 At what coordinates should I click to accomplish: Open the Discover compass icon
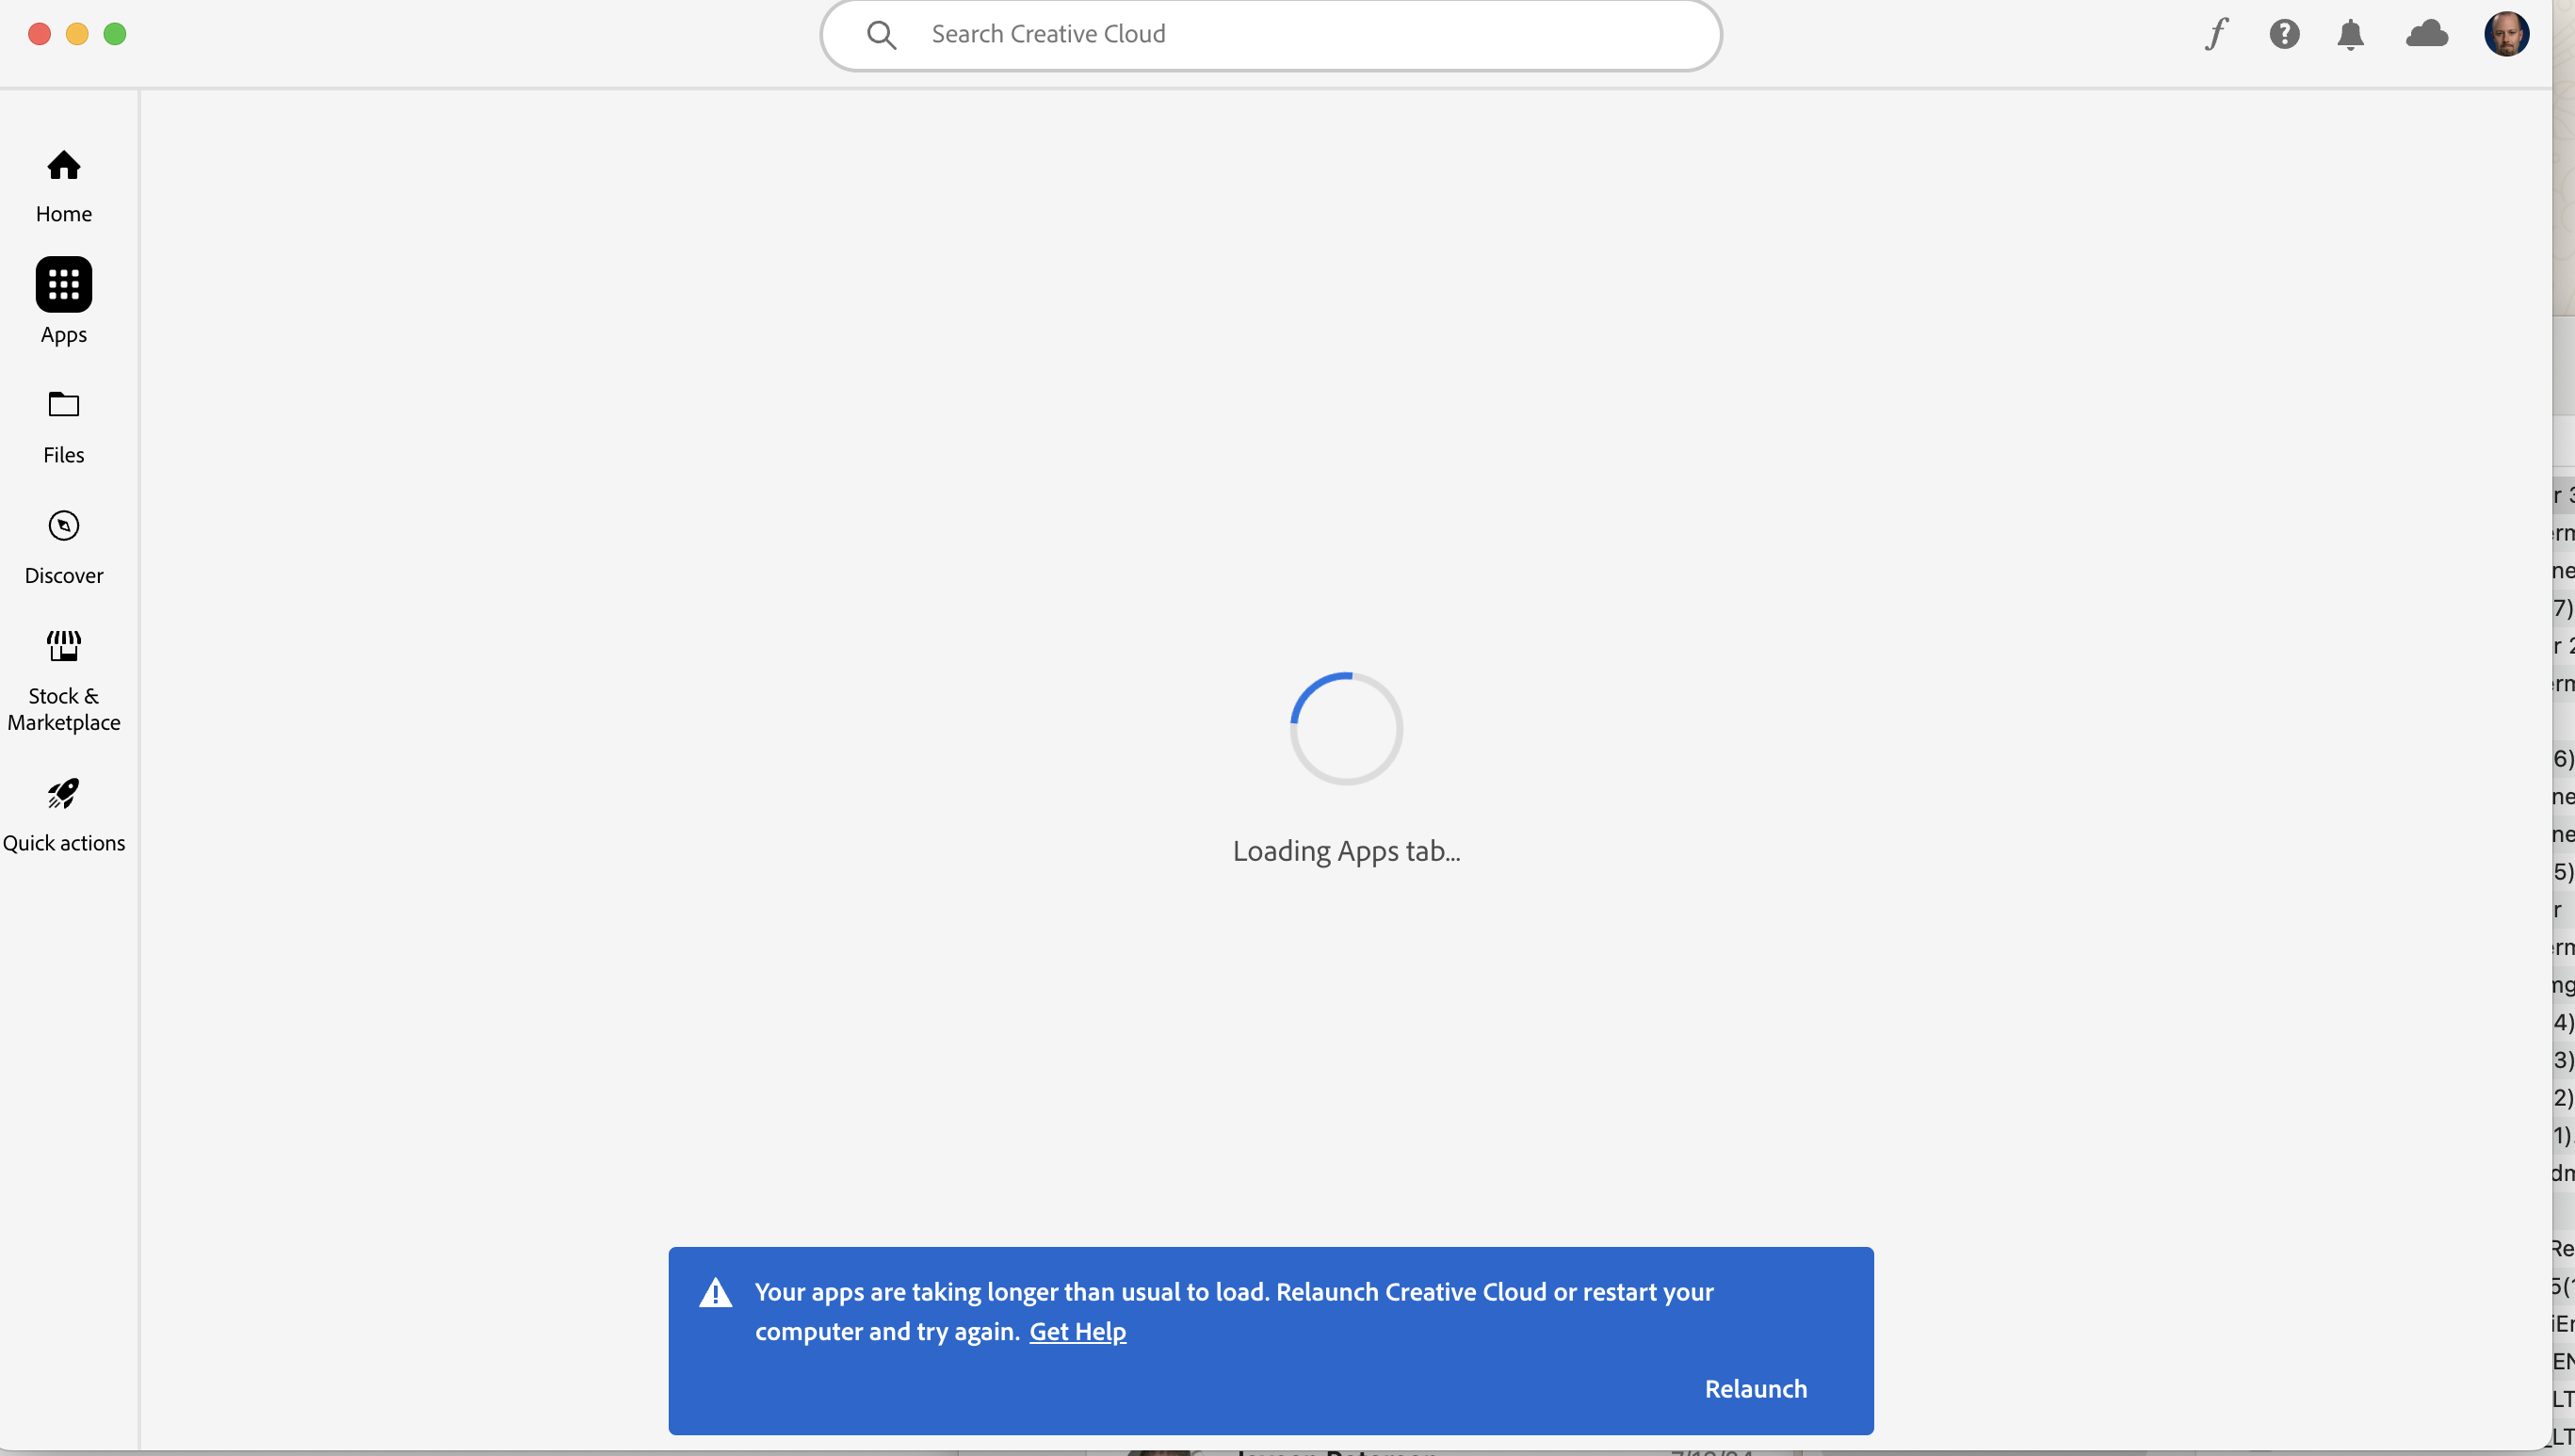tap(64, 526)
